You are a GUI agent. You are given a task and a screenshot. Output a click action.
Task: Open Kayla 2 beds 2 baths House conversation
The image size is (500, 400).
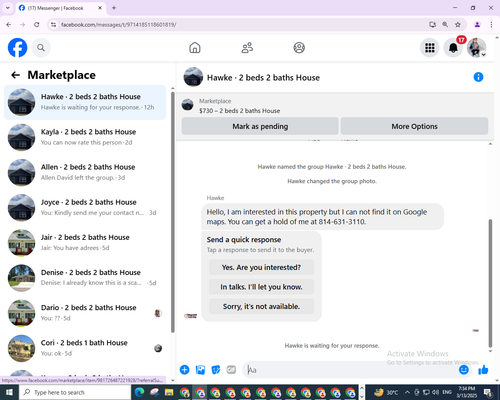(85, 137)
